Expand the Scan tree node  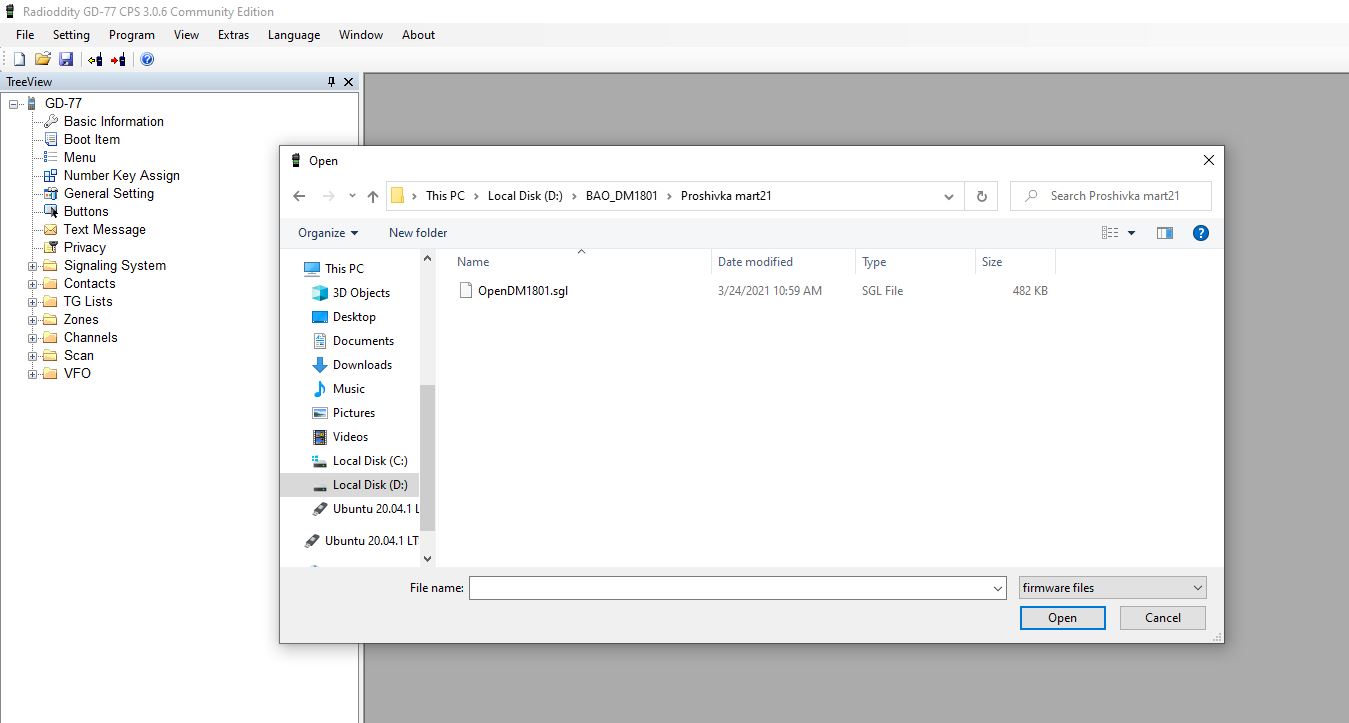pos(32,356)
